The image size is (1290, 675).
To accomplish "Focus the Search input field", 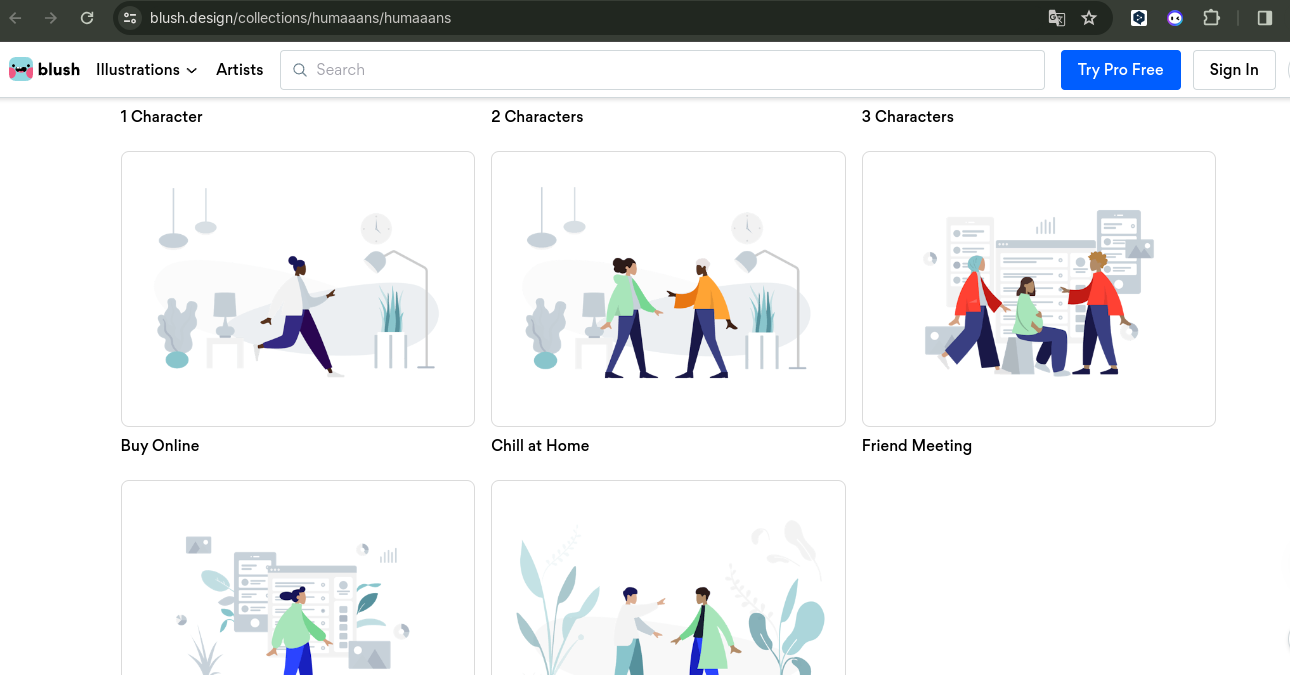I will click(x=662, y=70).
